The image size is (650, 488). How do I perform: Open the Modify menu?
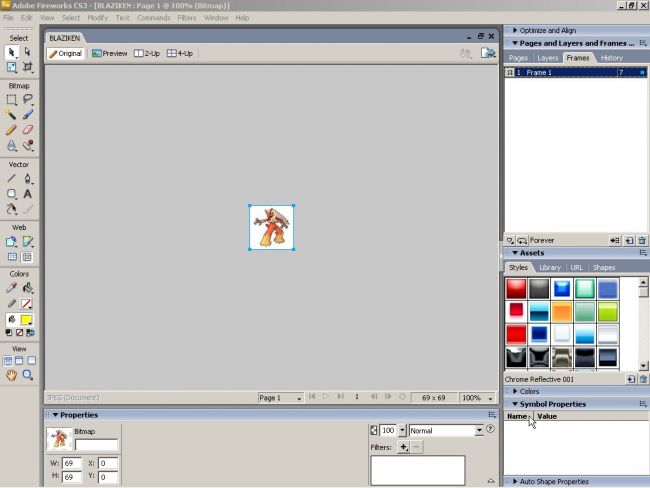(x=97, y=18)
